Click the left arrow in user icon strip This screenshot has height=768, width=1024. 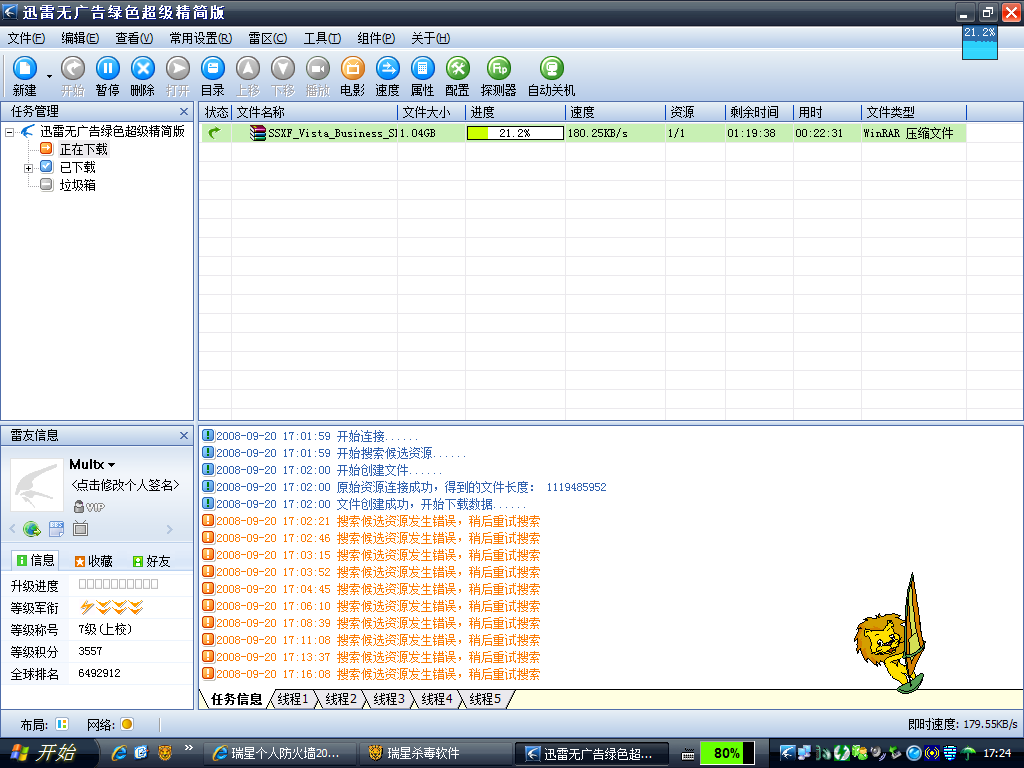tap(12, 529)
